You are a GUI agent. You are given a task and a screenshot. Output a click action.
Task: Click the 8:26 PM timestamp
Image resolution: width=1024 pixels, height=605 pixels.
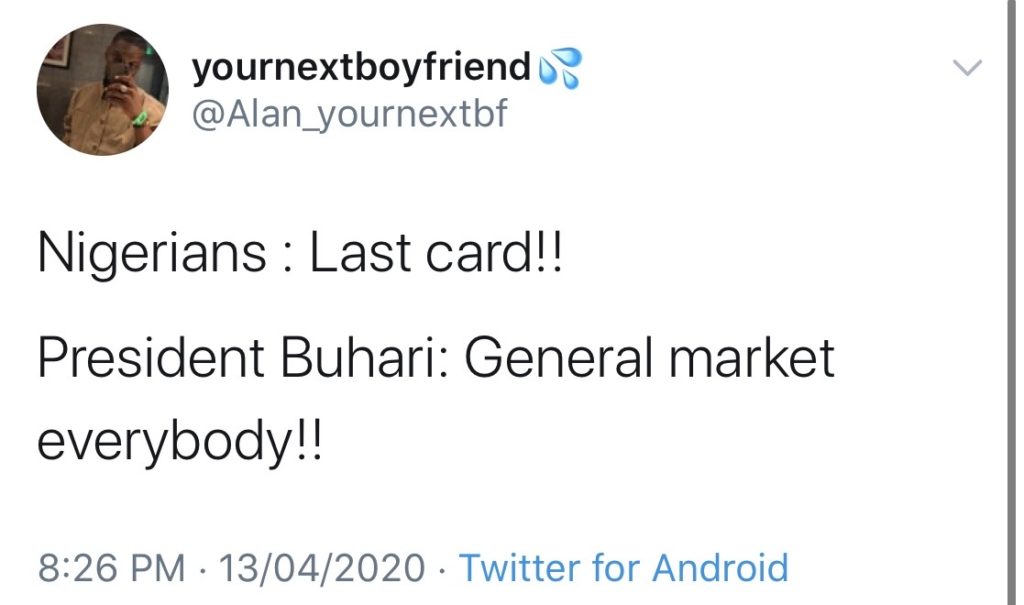point(111,568)
